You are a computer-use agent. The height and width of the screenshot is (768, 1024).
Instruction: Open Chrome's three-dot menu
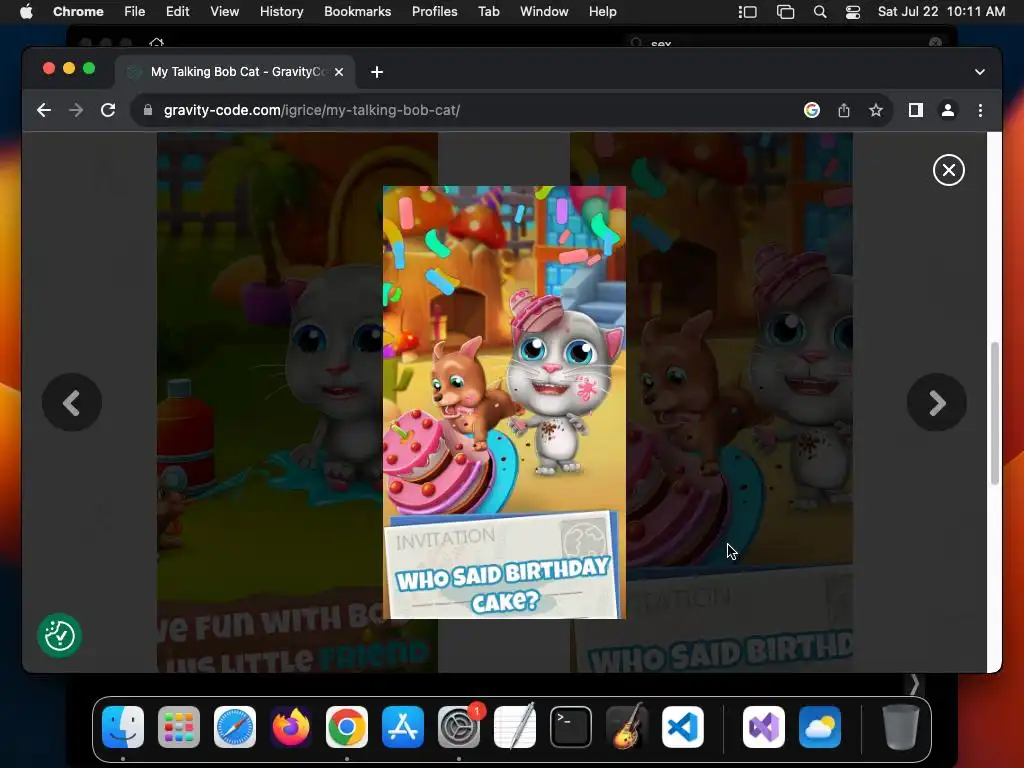click(980, 110)
